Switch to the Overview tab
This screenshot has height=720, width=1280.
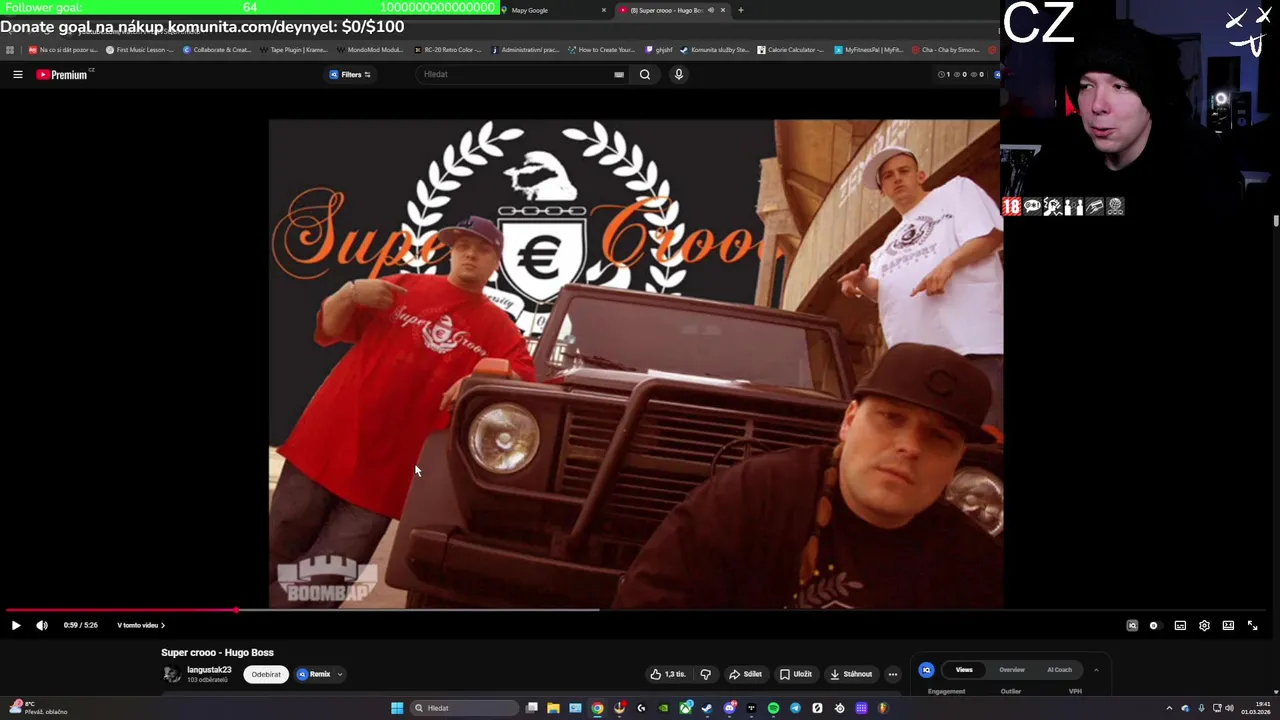pos(1012,670)
